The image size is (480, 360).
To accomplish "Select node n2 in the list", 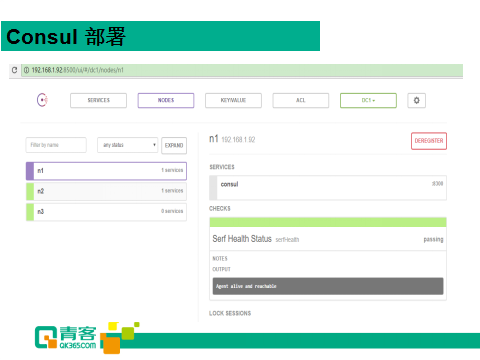I will (106, 191).
